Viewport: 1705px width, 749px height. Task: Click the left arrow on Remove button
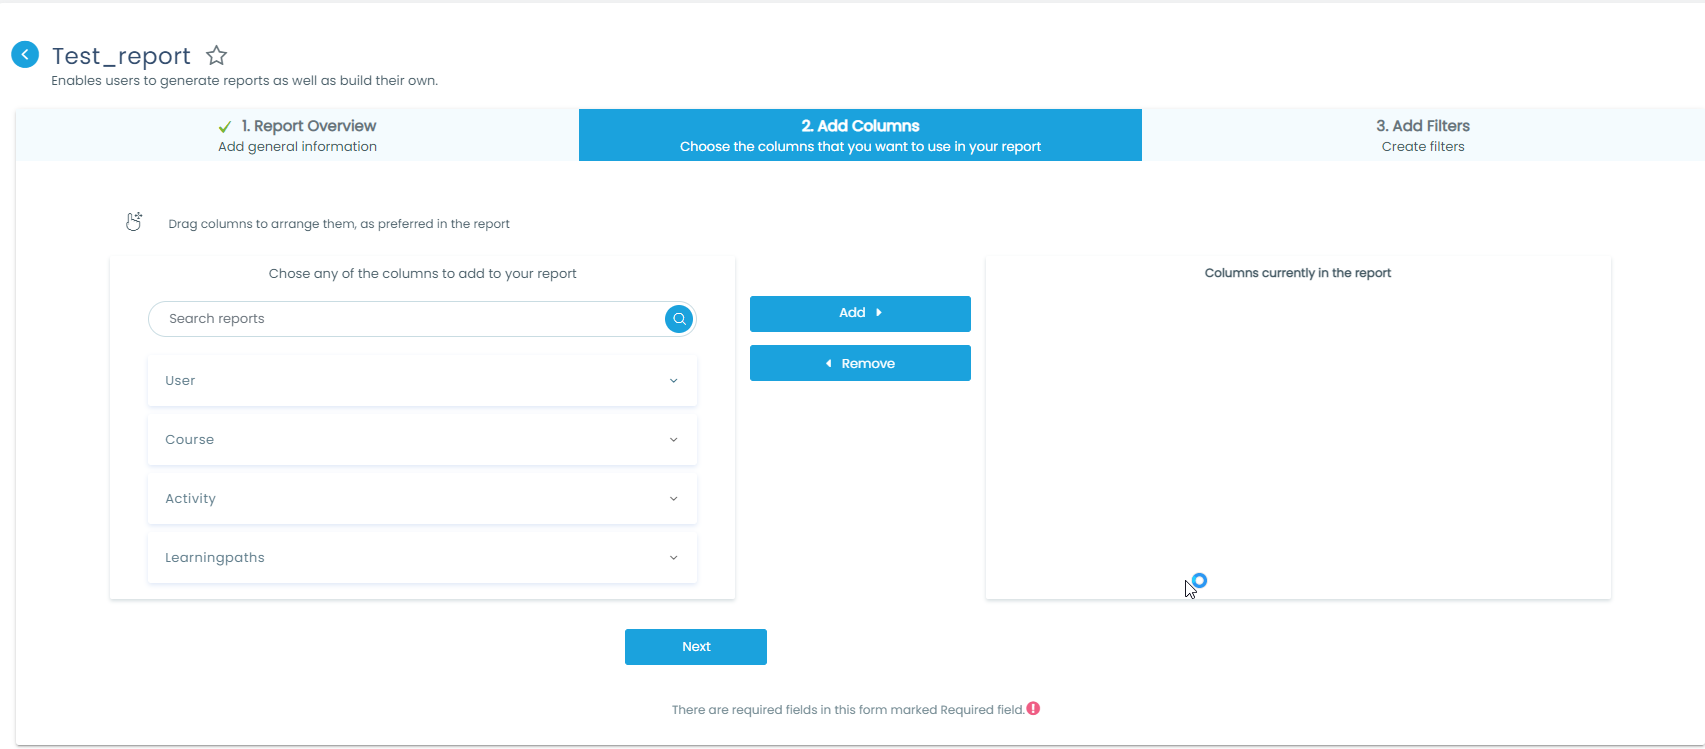pyautogui.click(x=828, y=364)
